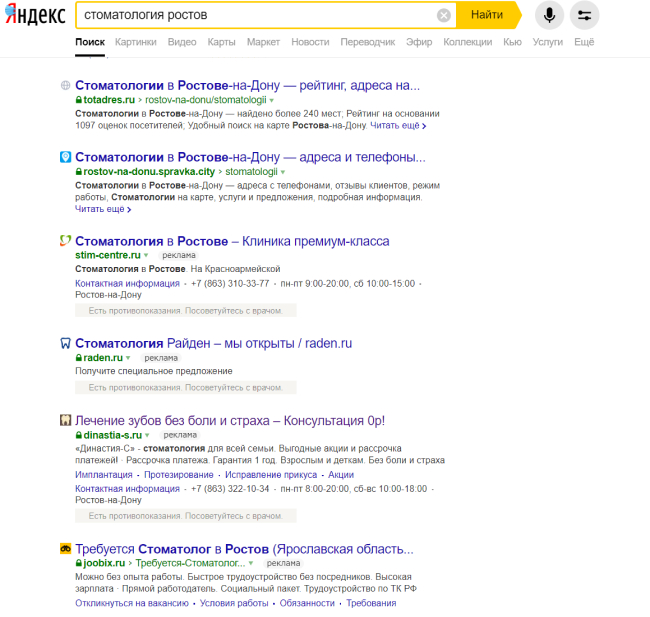The height and width of the screenshot is (617, 650).
Task: Click Условия работы sitelink
Action: tap(234, 603)
